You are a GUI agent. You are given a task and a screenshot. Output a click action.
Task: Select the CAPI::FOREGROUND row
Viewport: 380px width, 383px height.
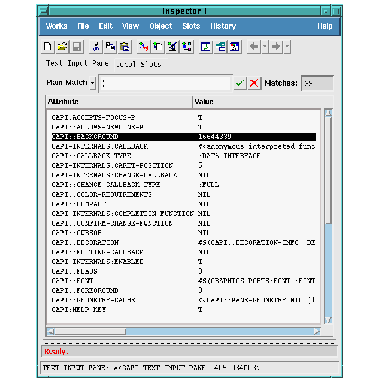pyautogui.click(x=184, y=290)
